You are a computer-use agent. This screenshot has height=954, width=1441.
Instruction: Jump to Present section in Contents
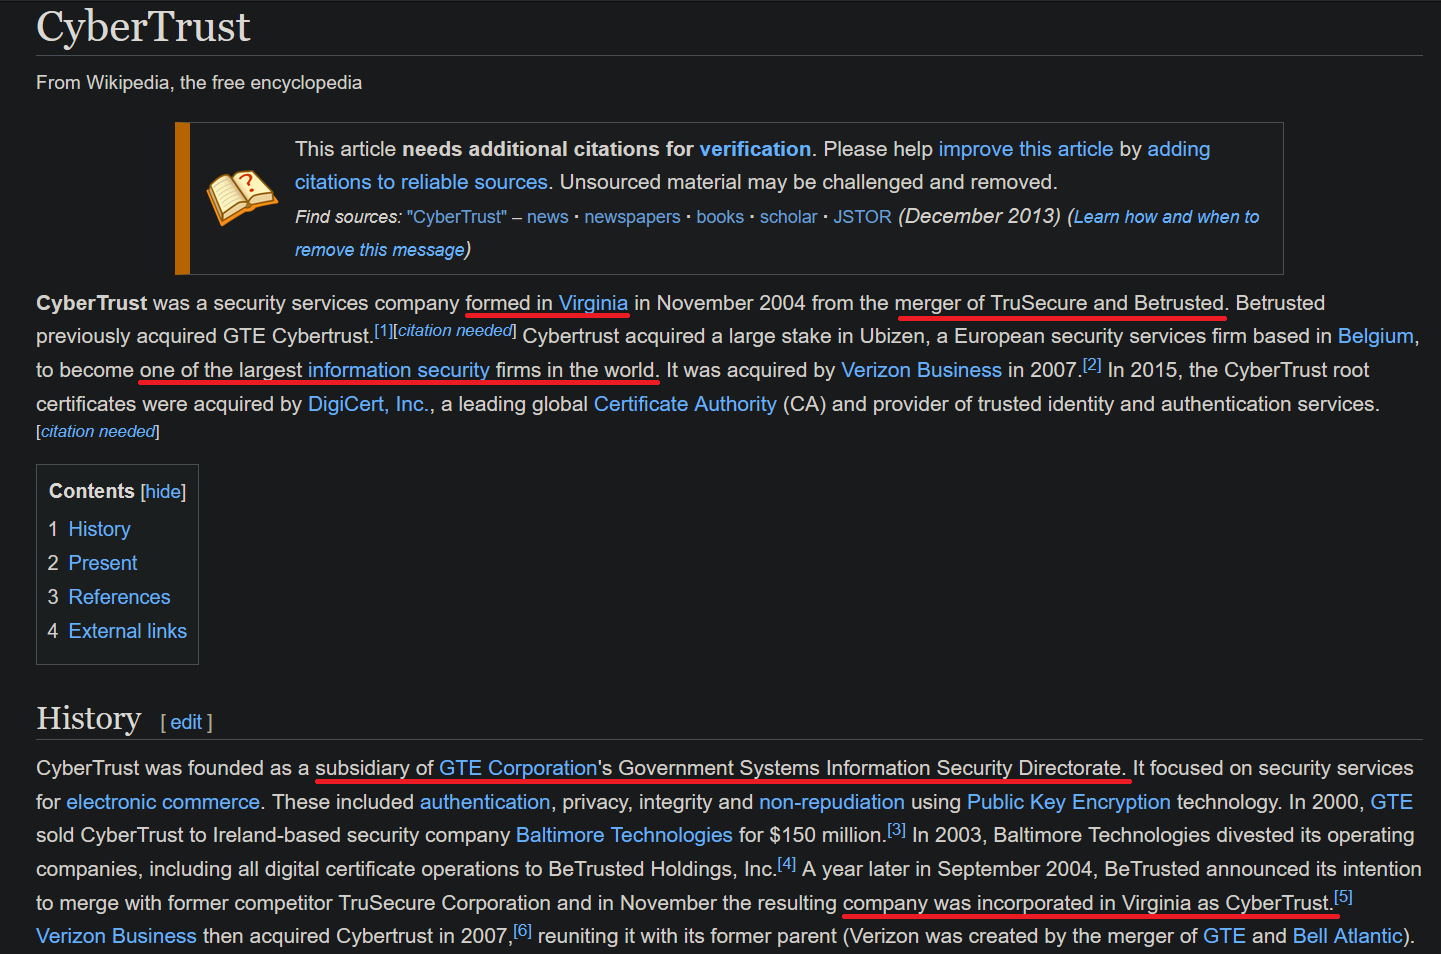102,563
